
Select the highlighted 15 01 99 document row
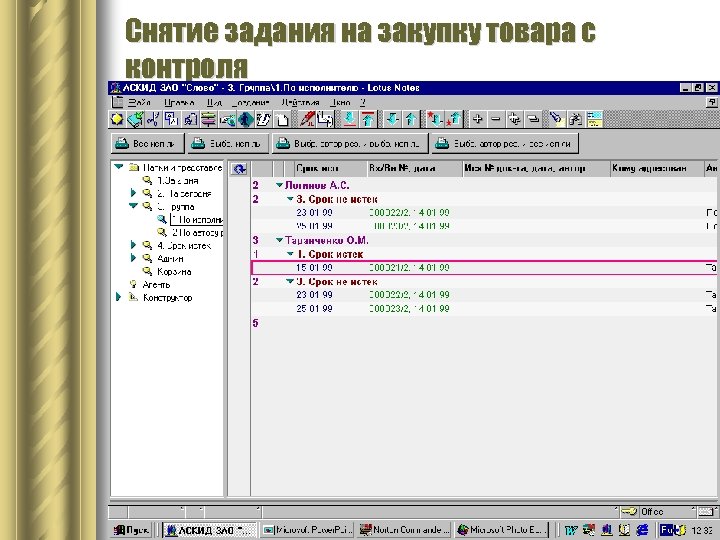(484, 268)
